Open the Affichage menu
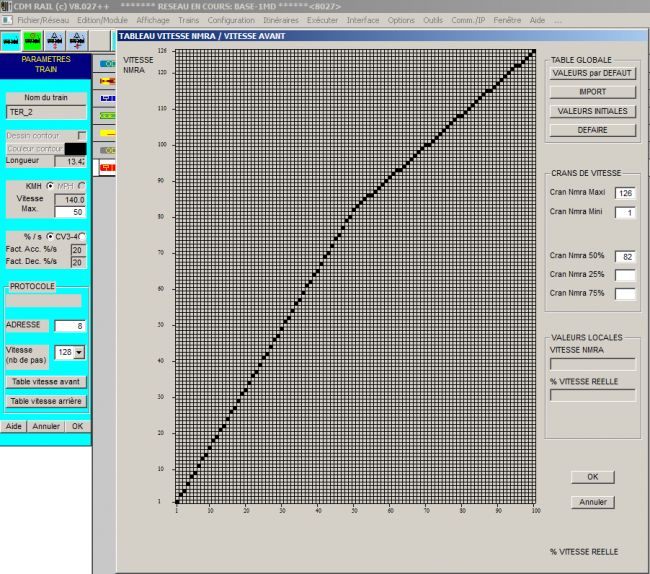The image size is (650, 574). tap(153, 20)
